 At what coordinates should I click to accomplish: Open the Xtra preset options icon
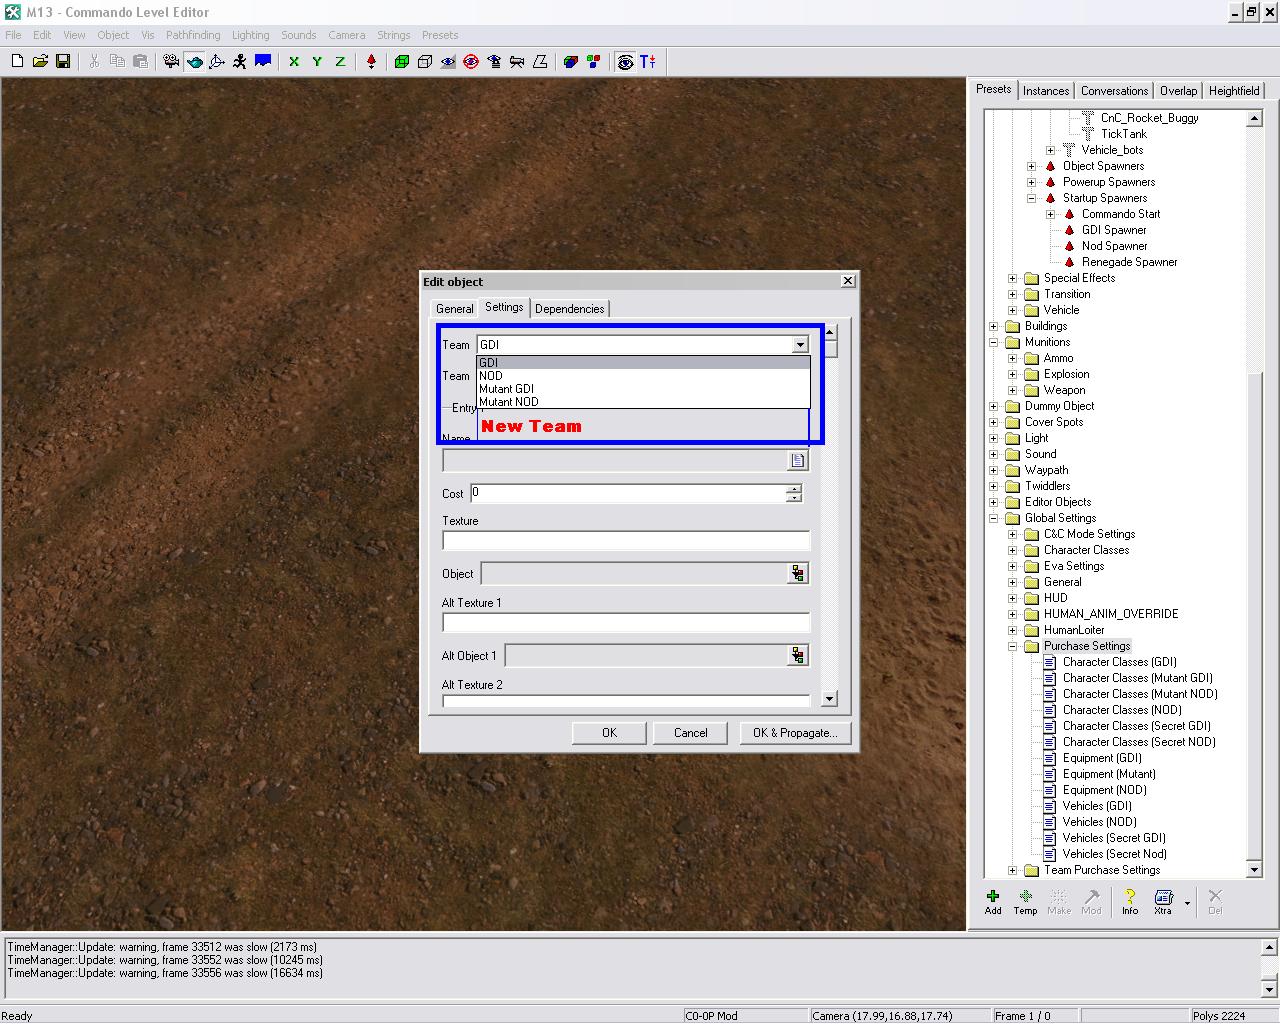click(x=1163, y=901)
